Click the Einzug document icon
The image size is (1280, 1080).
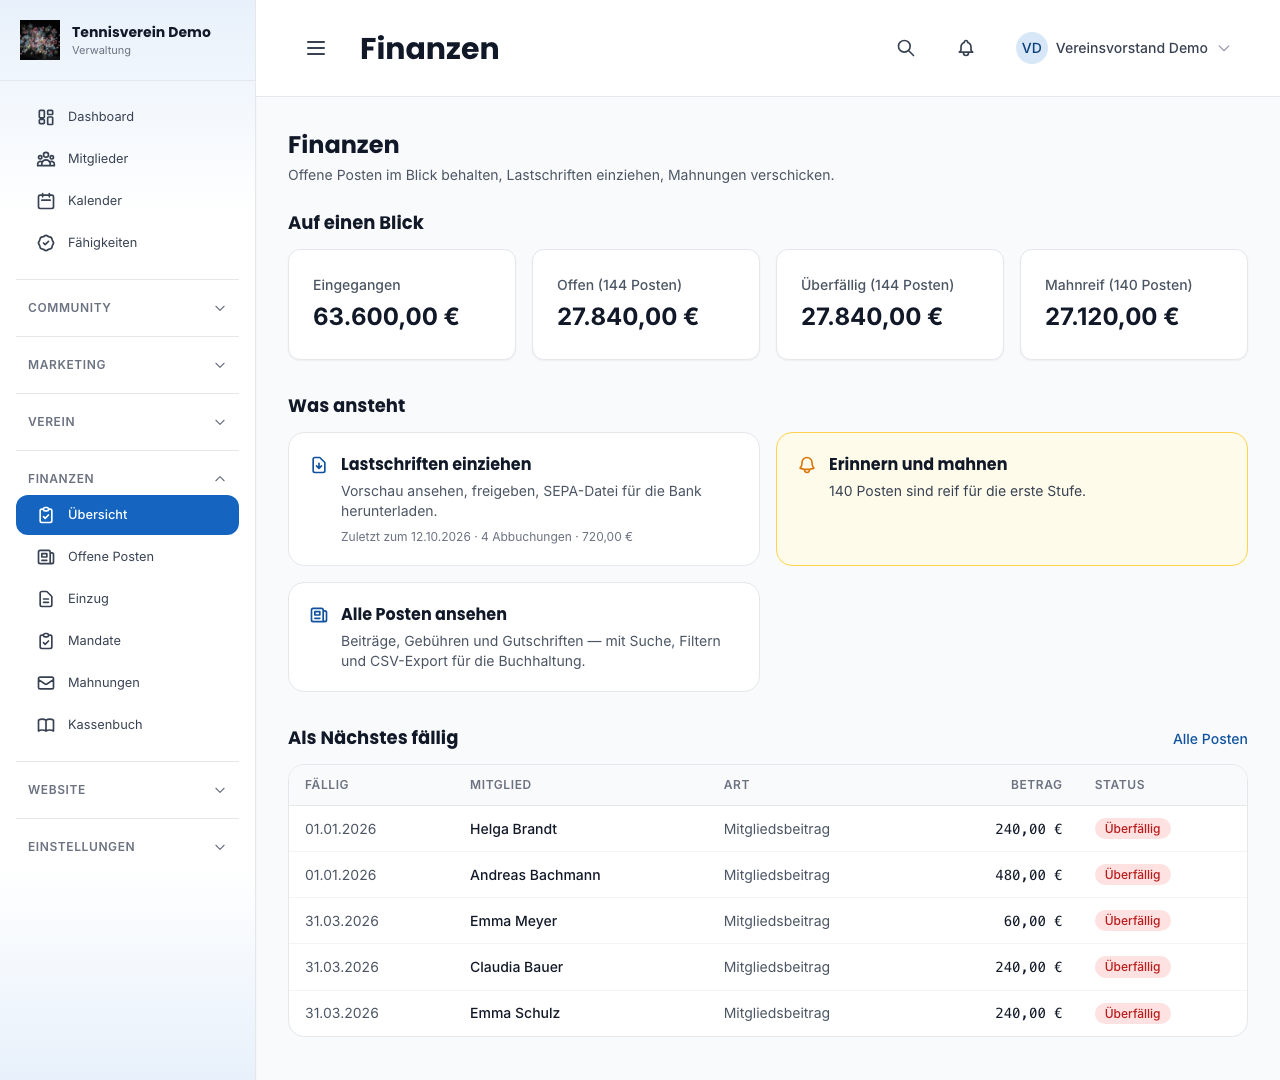tap(46, 599)
